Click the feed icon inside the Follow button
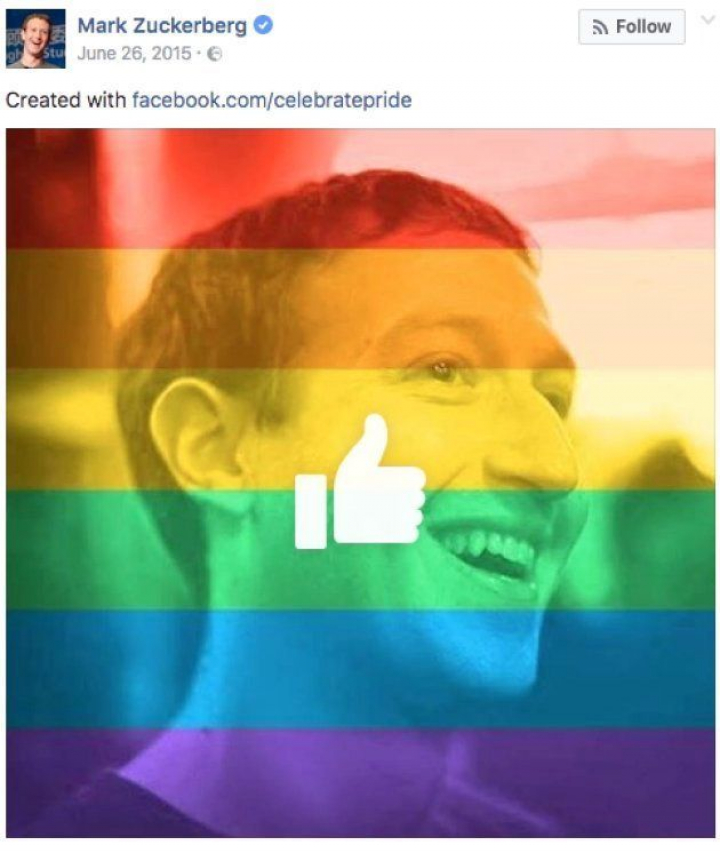 click(600, 27)
